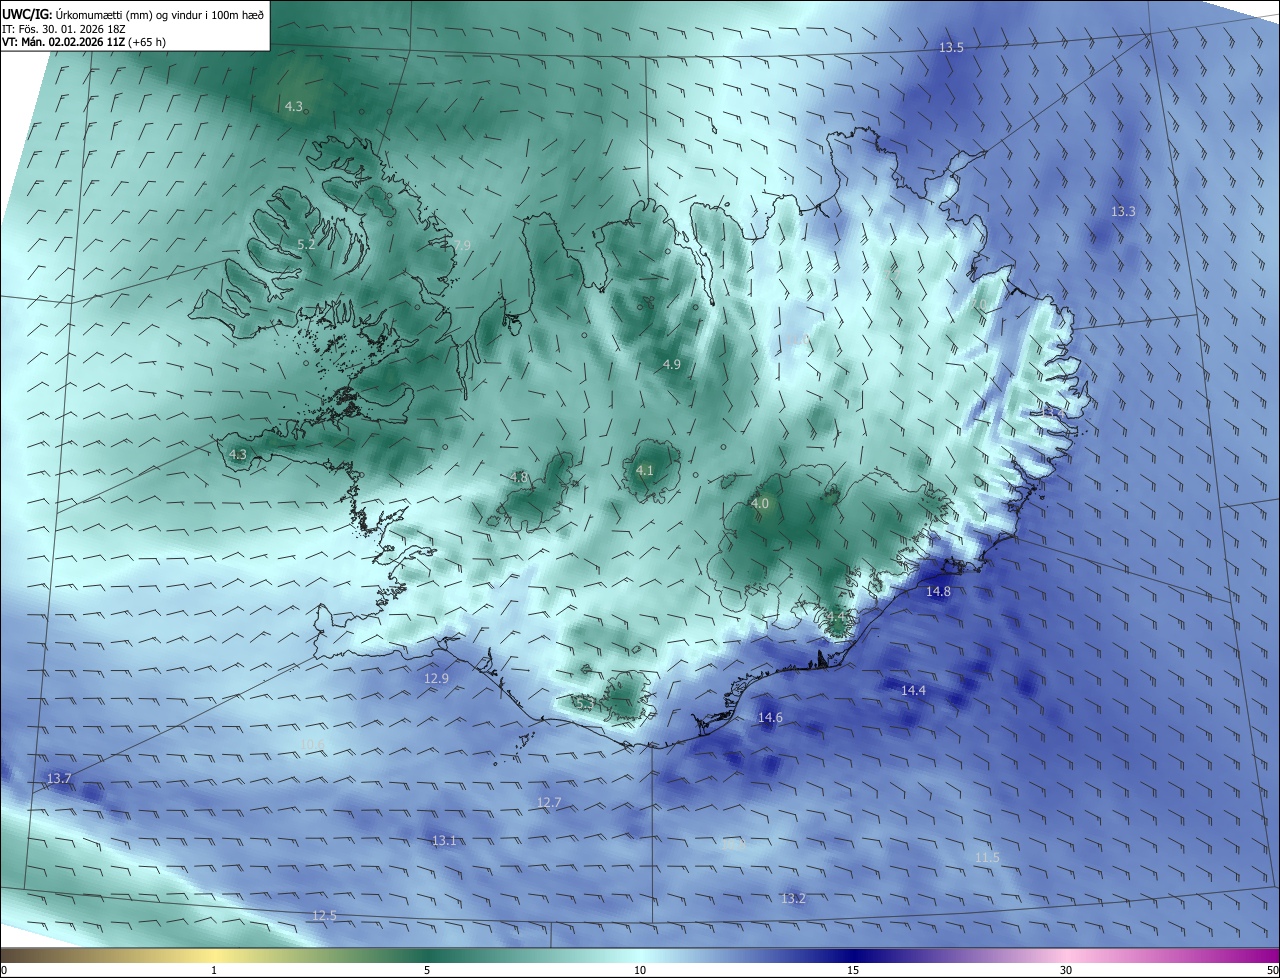This screenshot has height=978, width=1280.
Task: Click the 4.9 value label
Action: (671, 365)
